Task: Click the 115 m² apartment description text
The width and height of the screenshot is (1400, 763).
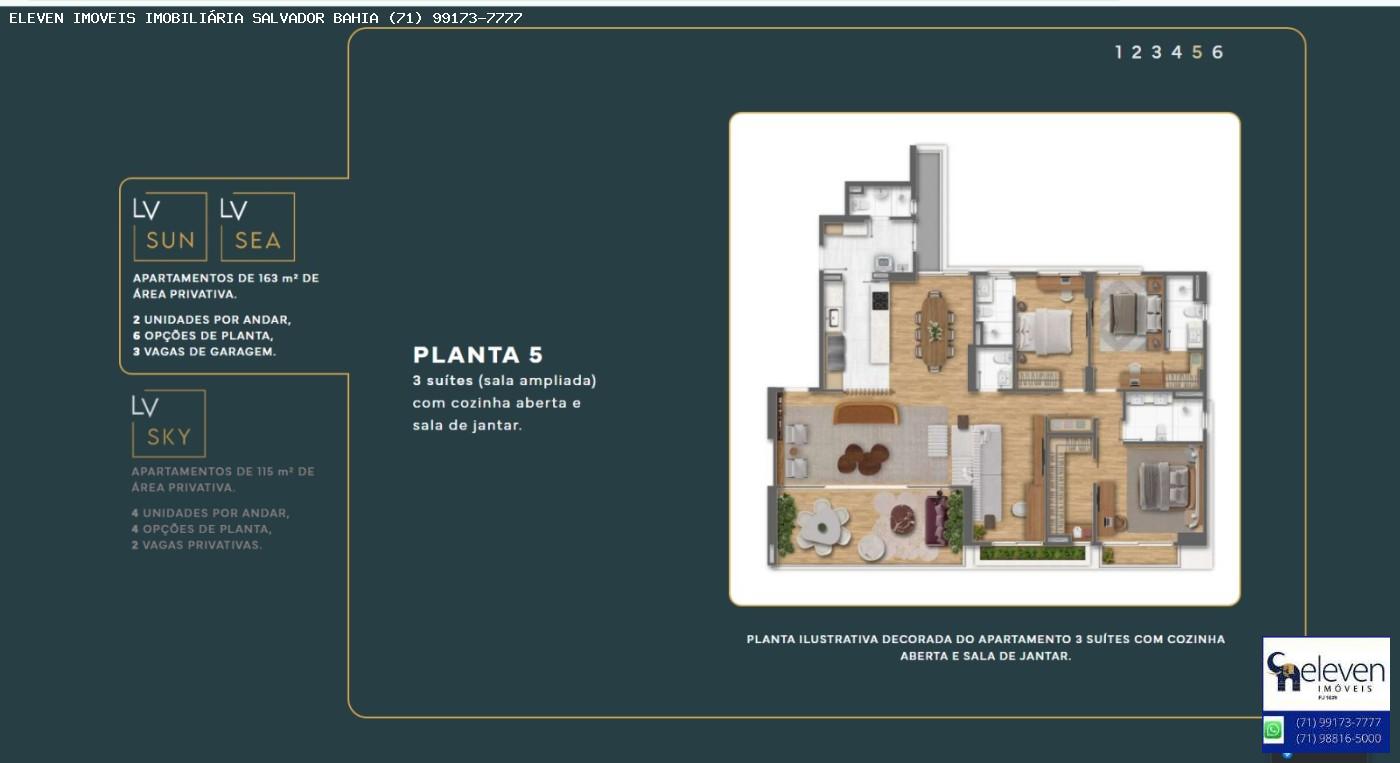Action: (x=223, y=479)
